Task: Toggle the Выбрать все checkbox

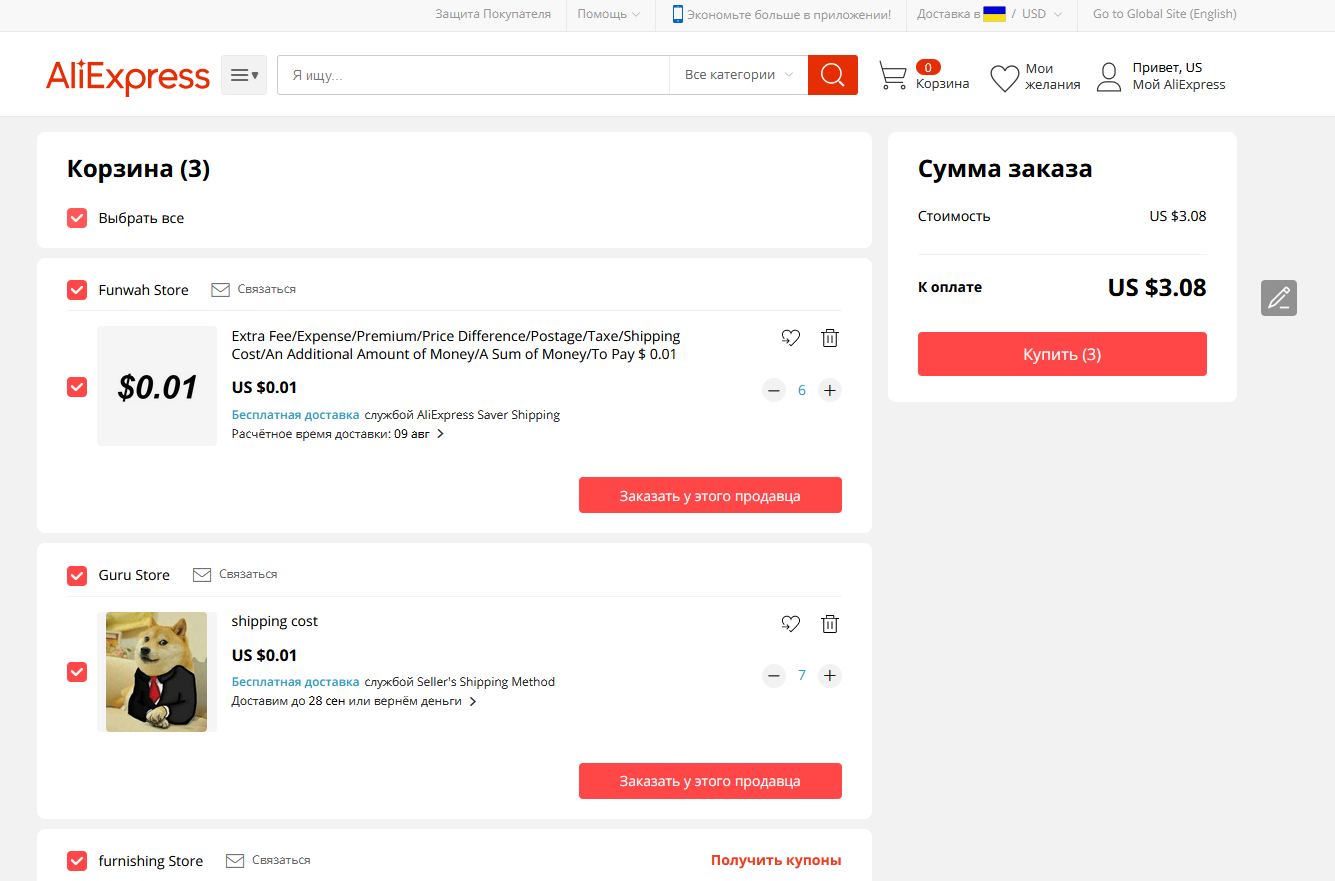Action: (77, 218)
